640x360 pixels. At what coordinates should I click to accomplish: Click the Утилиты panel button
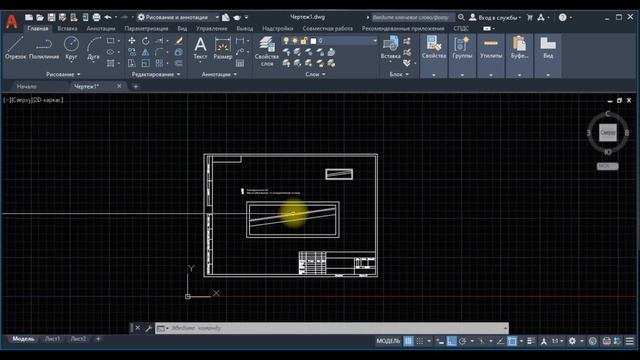click(491, 55)
